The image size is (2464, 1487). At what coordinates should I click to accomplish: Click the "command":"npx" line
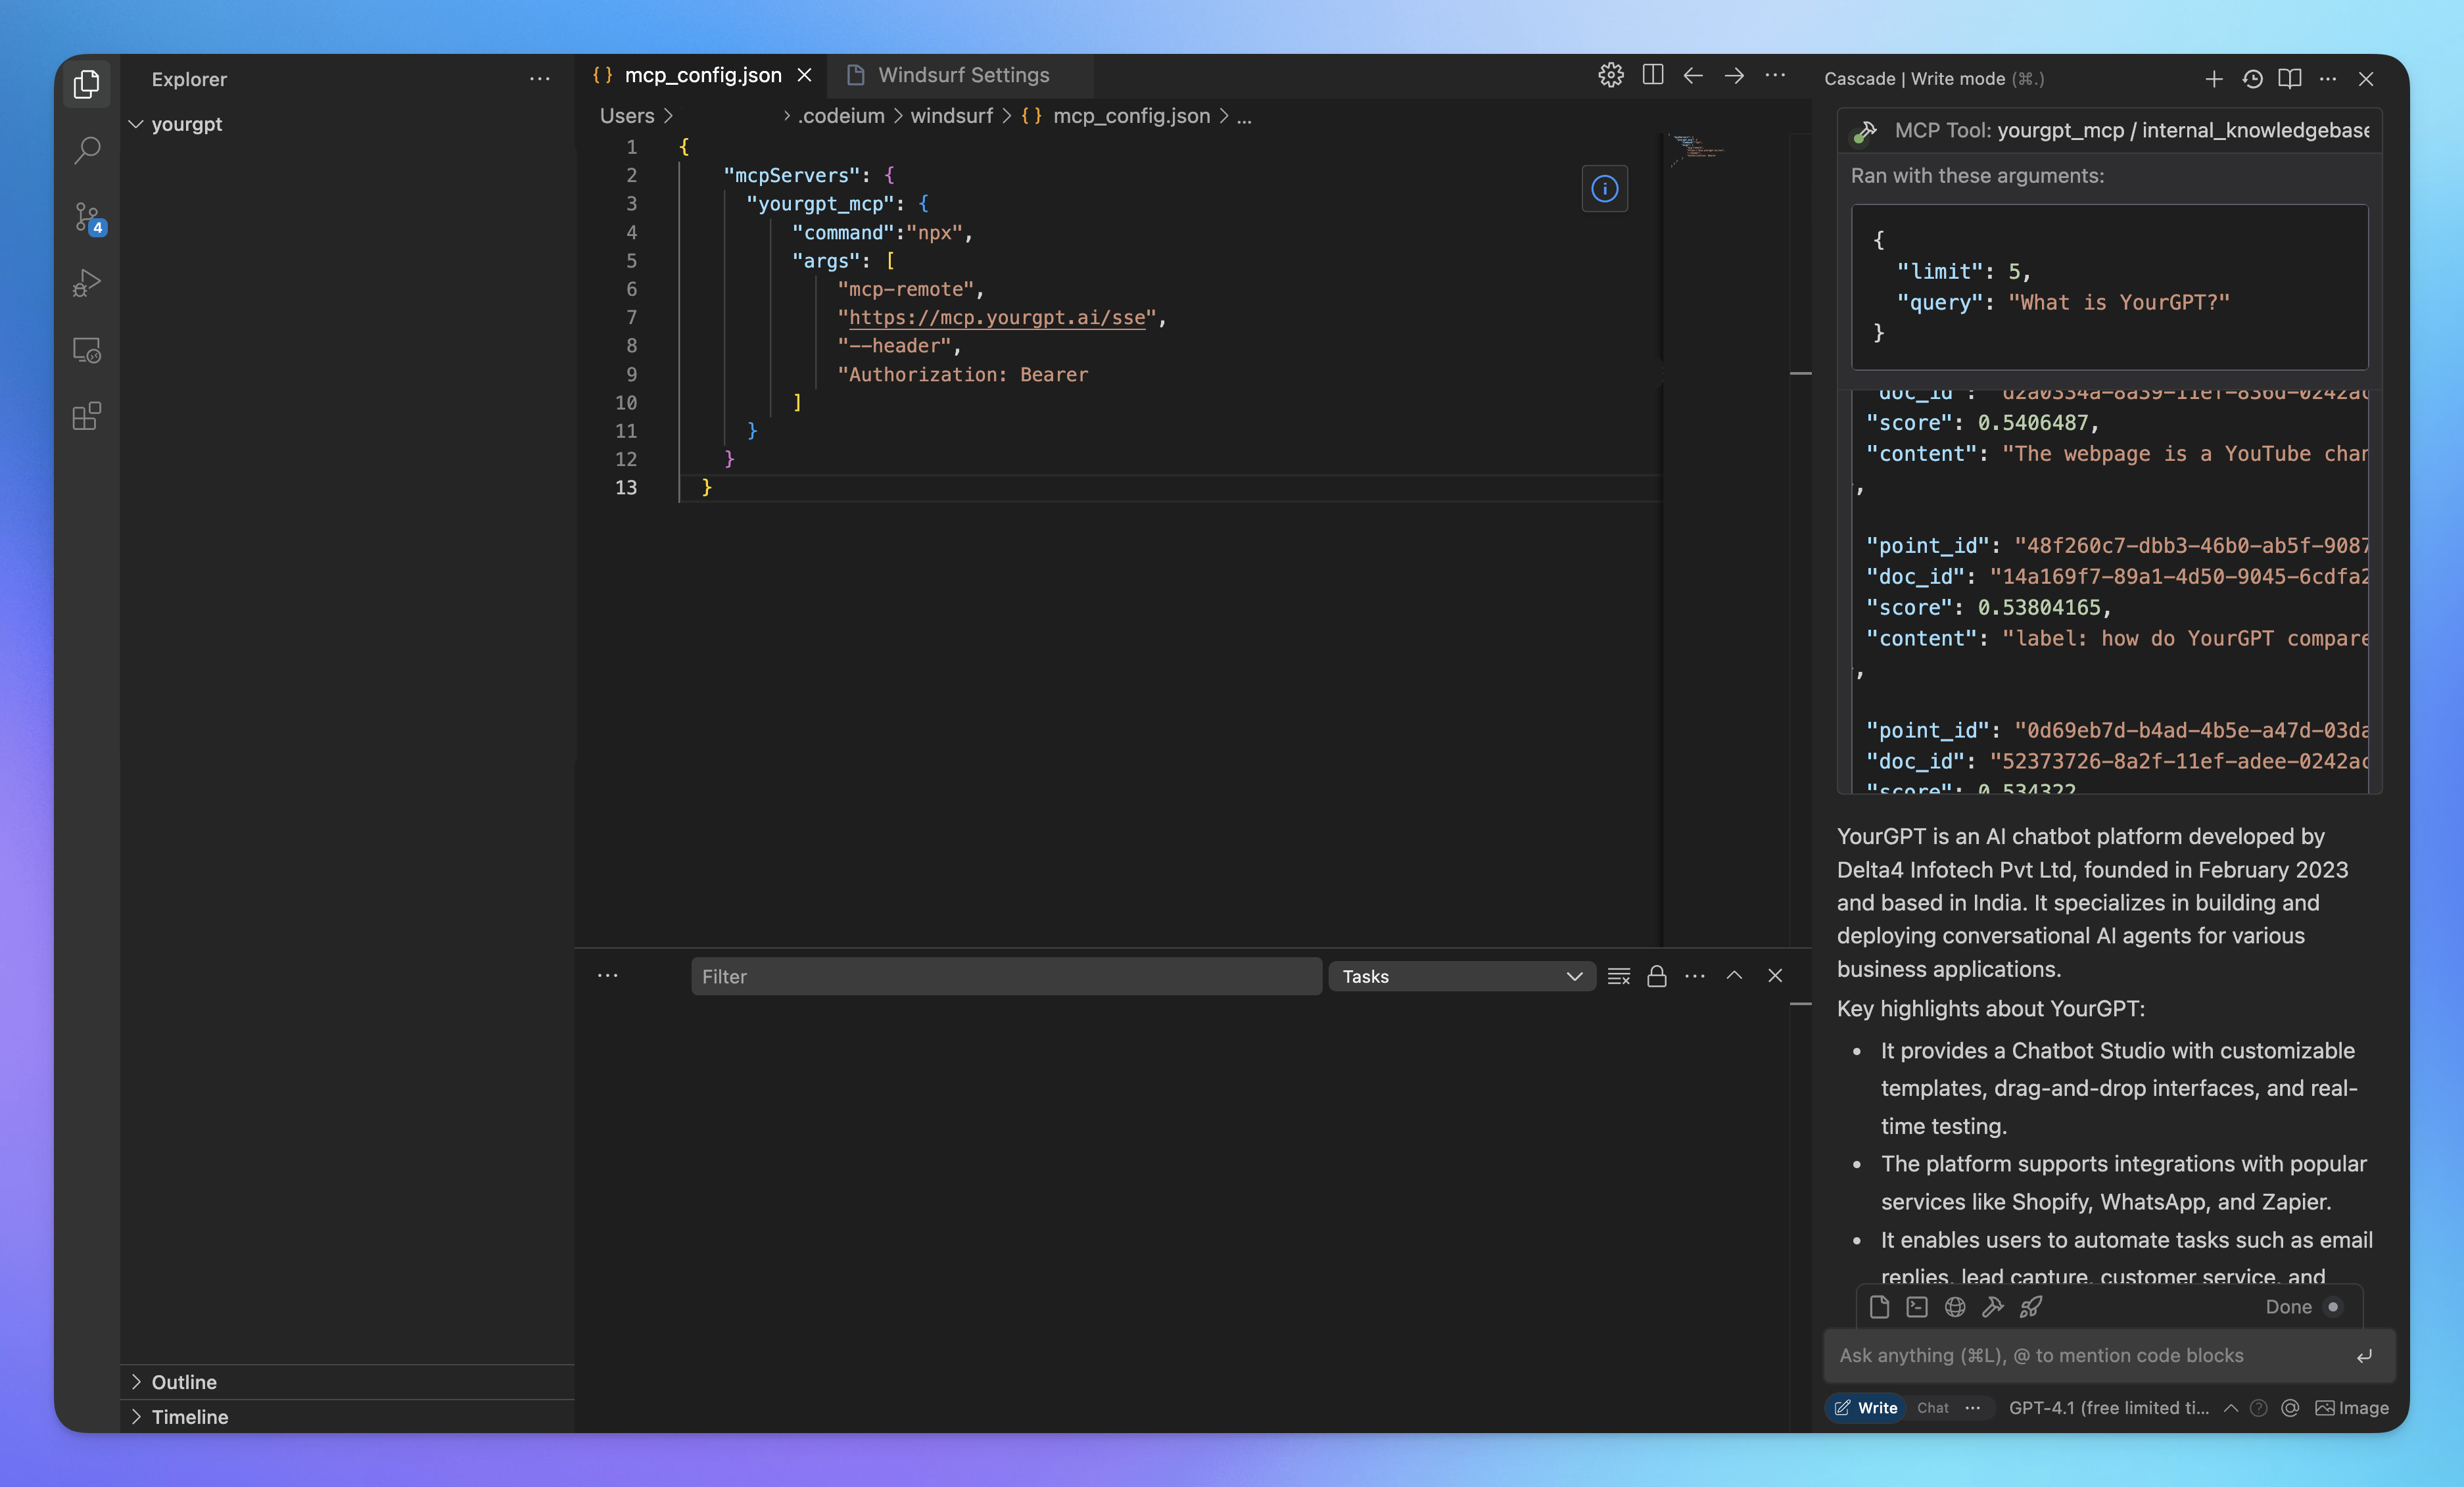pyautogui.click(x=882, y=233)
